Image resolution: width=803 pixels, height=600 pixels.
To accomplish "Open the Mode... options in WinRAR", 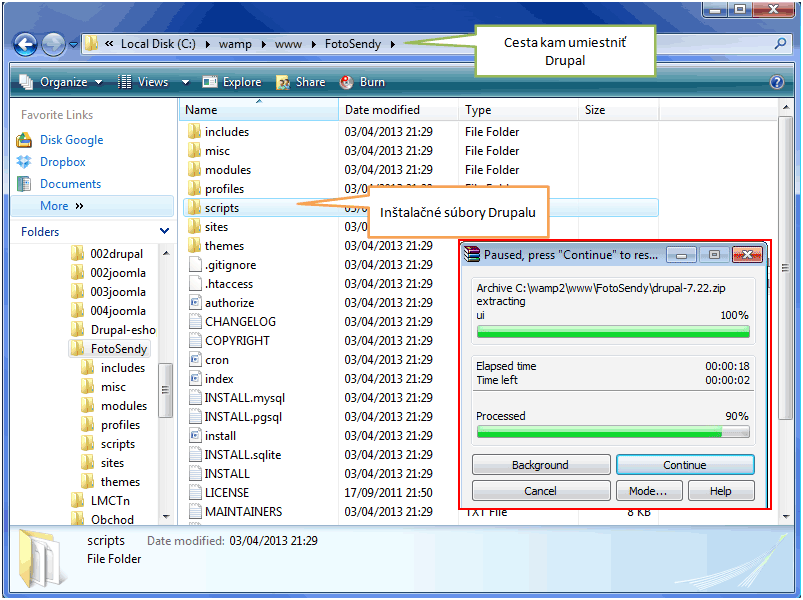I will pyautogui.click(x=648, y=491).
